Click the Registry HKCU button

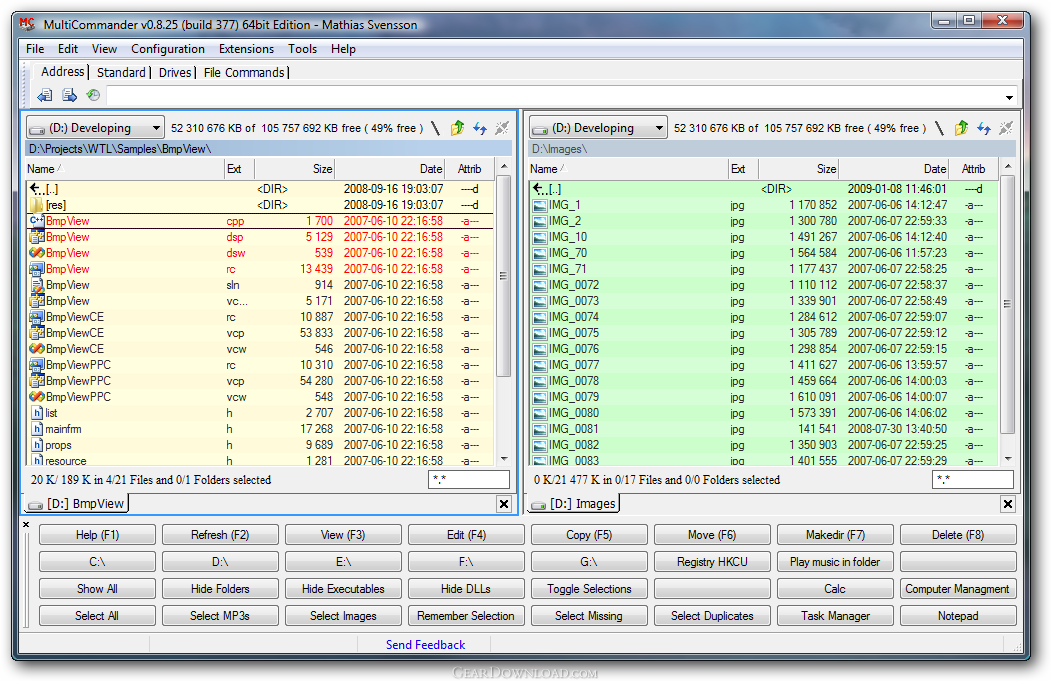712,562
